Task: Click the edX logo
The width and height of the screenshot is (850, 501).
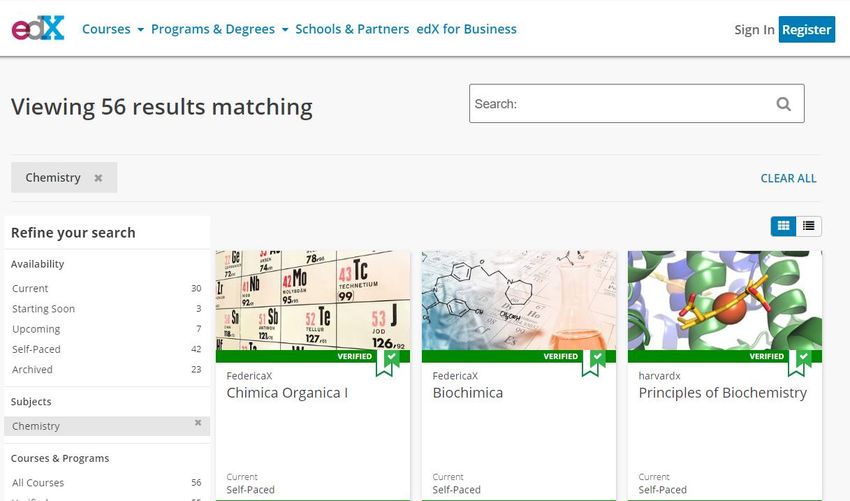Action: click(38, 28)
